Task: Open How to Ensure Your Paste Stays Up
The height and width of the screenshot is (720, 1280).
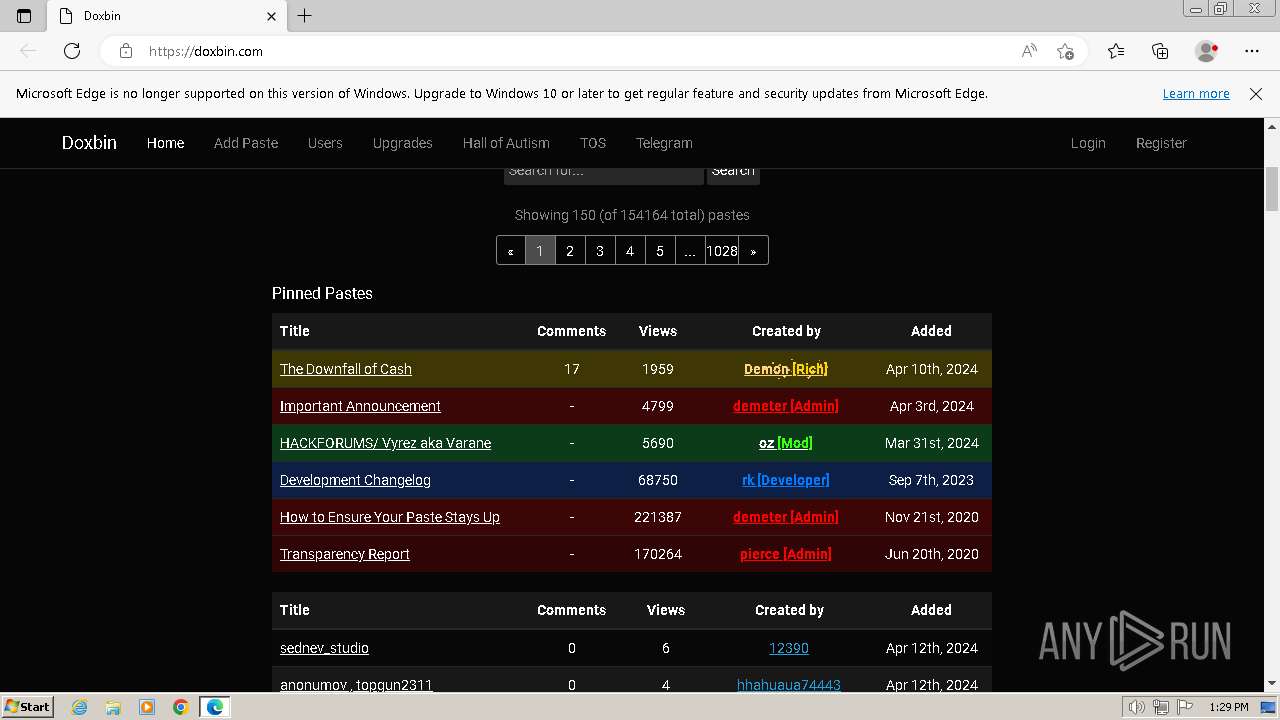Action: coord(390,517)
